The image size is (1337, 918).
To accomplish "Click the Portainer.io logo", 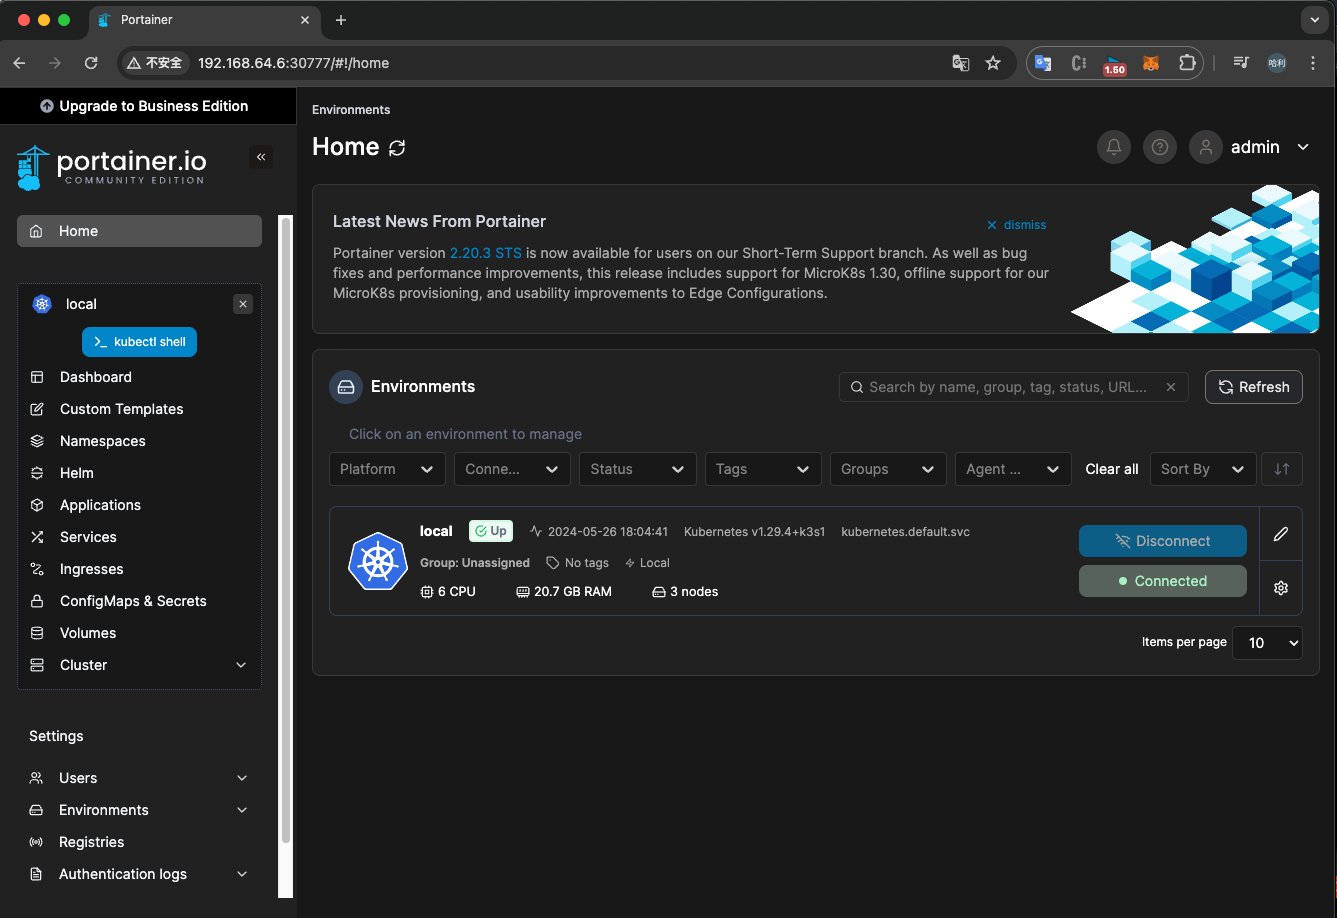I will pos(112,167).
